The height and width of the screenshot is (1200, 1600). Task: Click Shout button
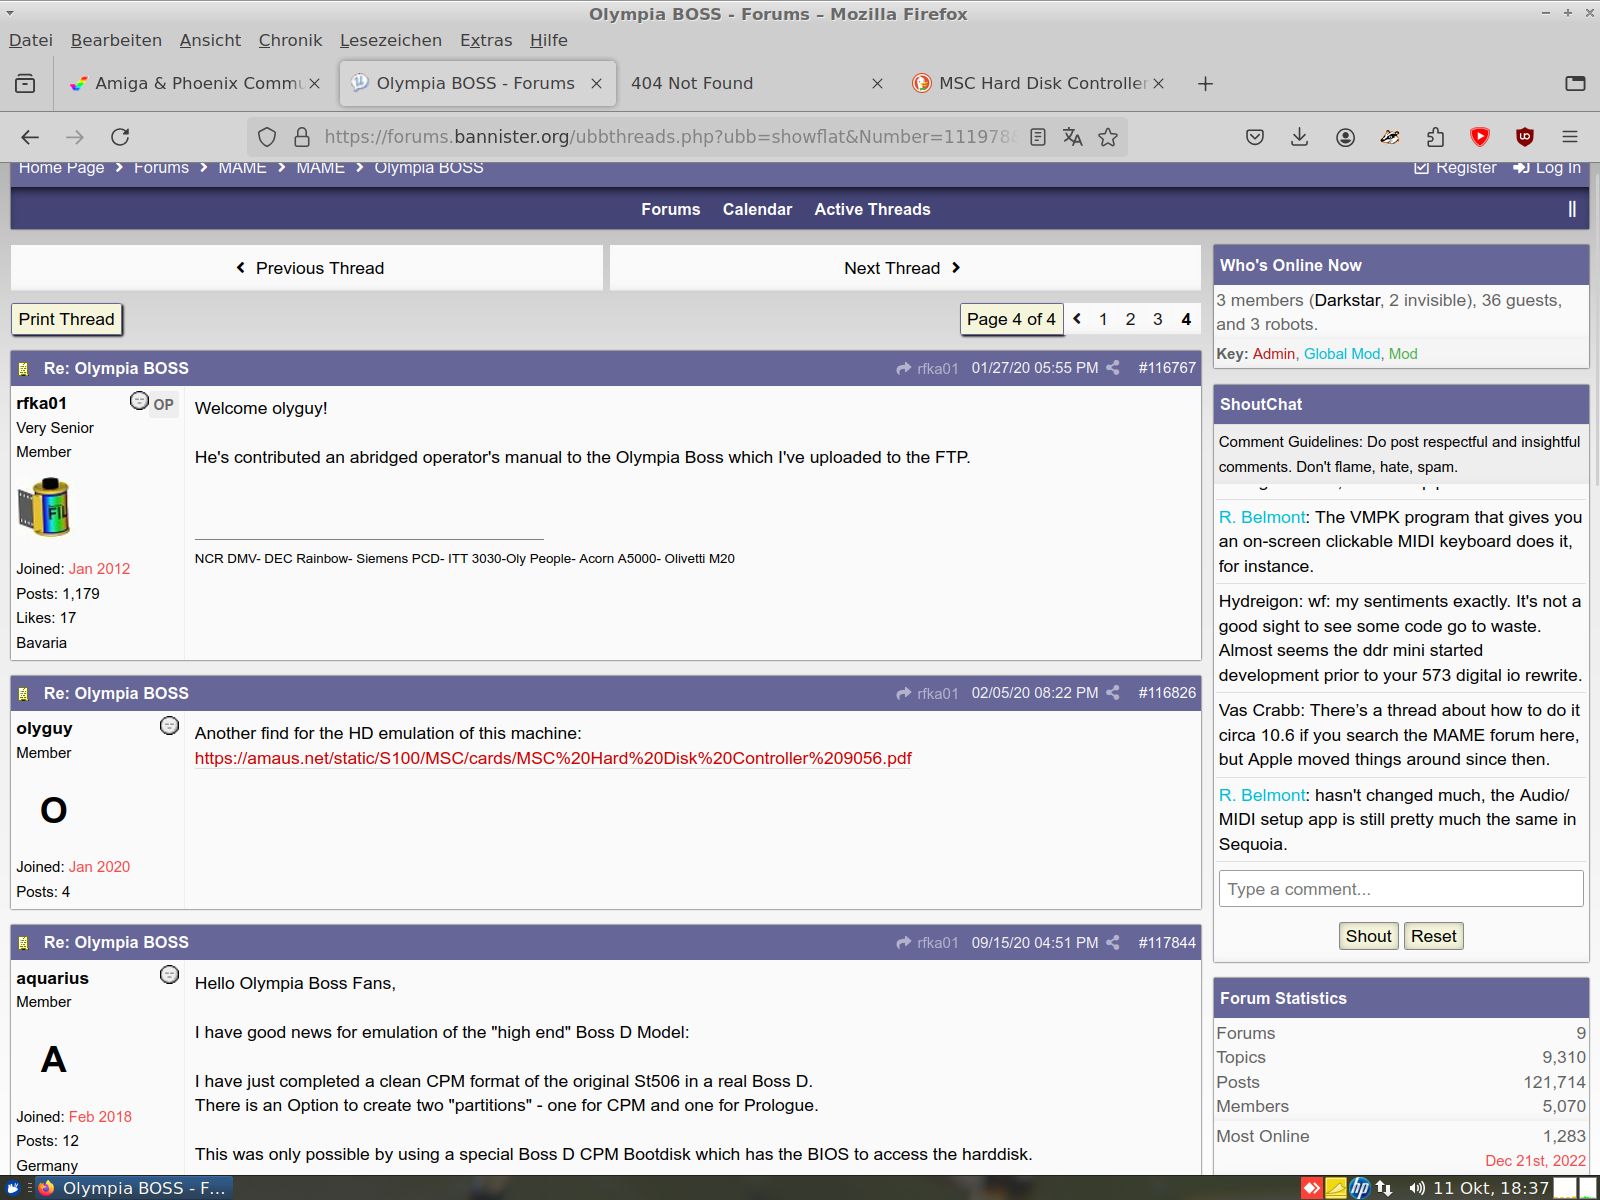click(1368, 936)
